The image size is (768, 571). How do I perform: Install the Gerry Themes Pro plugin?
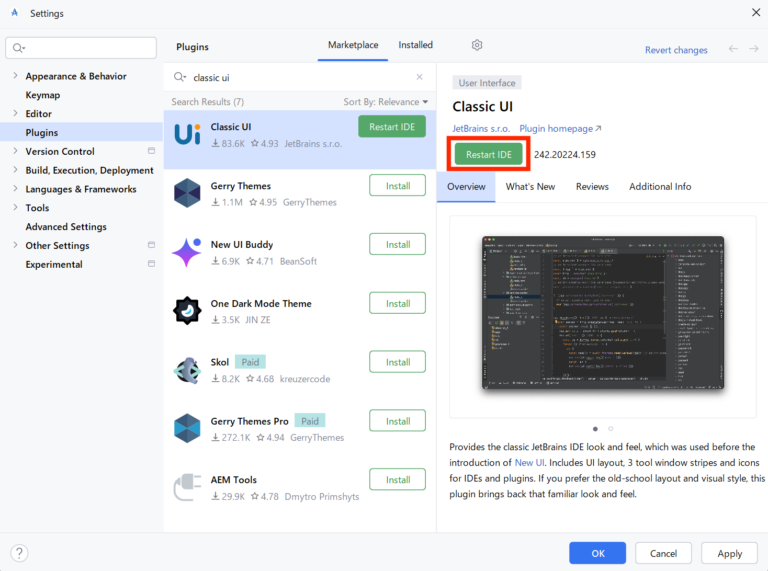[397, 421]
